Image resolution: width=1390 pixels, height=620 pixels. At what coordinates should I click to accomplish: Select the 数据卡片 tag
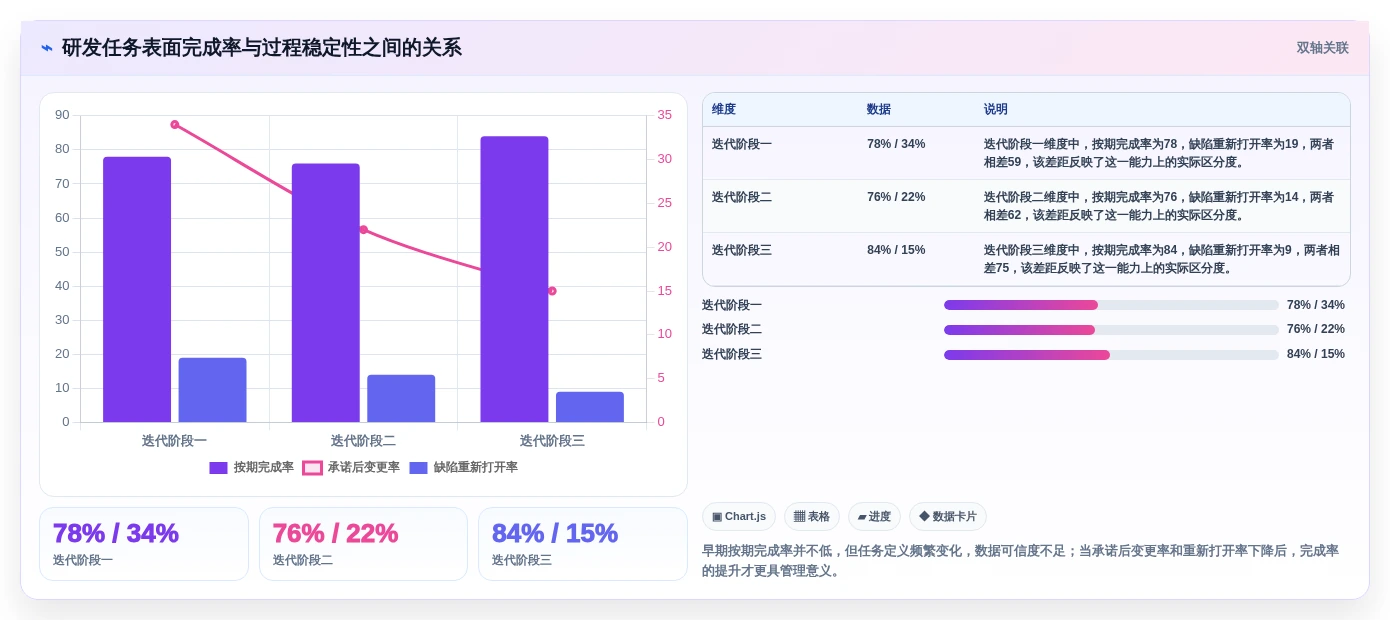coord(948,516)
